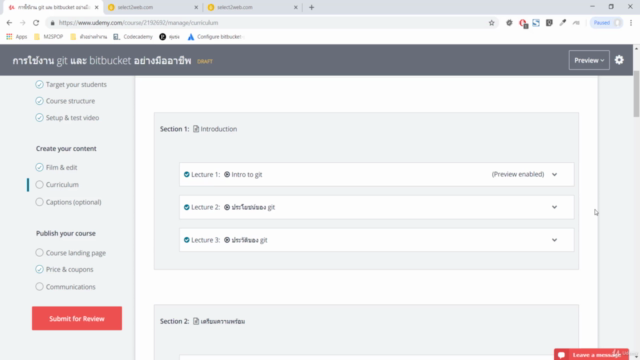Close the Udemy course tab

coord(96,7)
